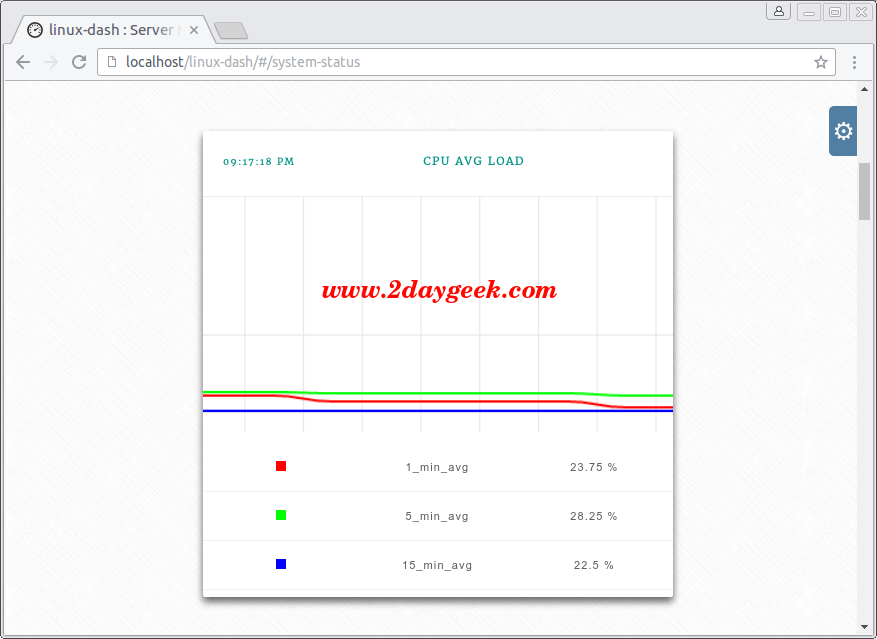Click the scrollbar down arrow

click(x=864, y=627)
